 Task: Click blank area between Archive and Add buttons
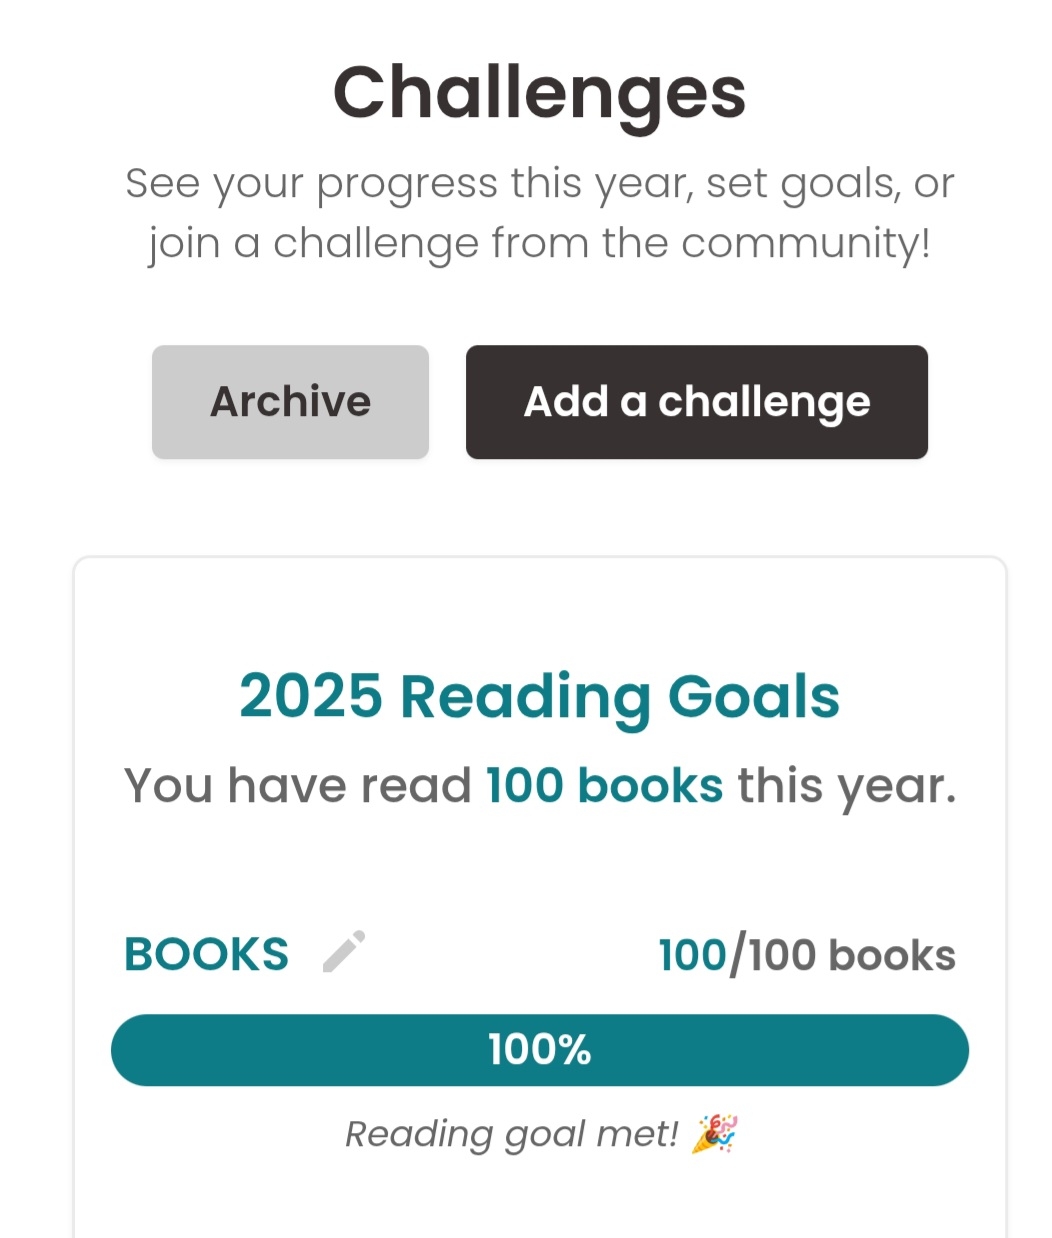click(447, 402)
